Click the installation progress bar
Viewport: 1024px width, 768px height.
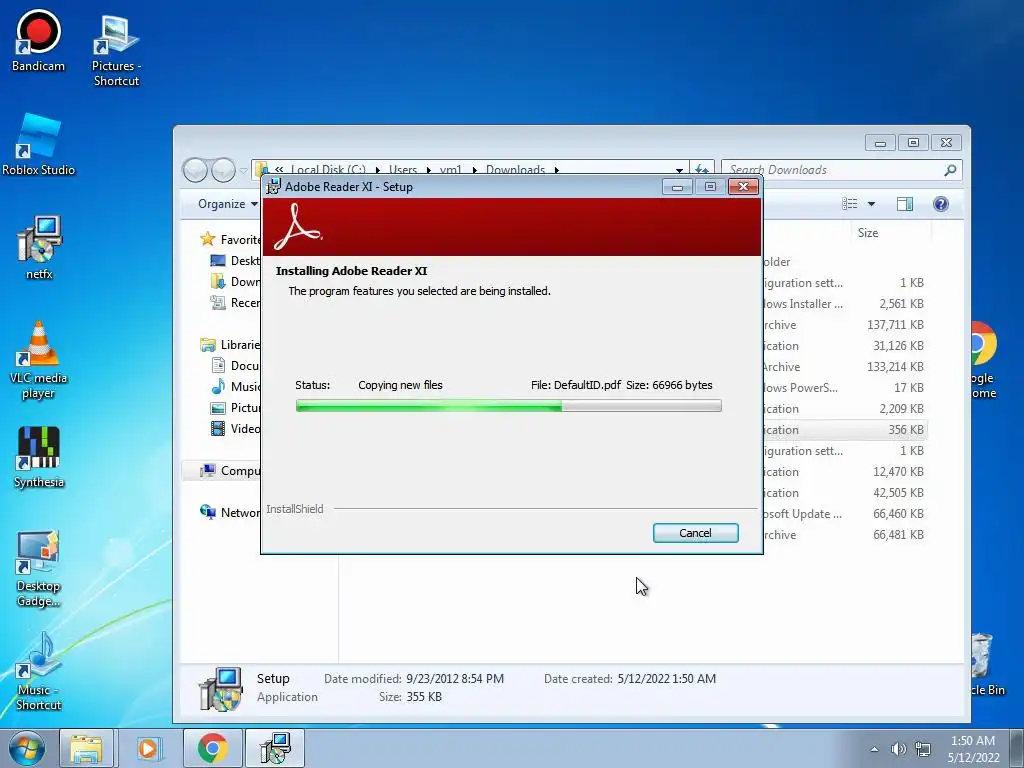tap(508, 406)
